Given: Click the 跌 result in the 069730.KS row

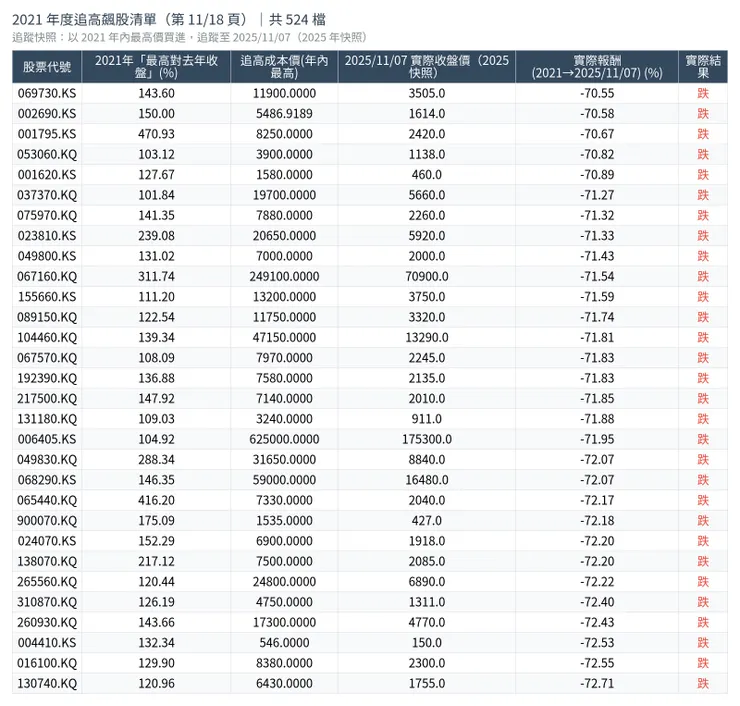Looking at the screenshot, I should point(703,93).
